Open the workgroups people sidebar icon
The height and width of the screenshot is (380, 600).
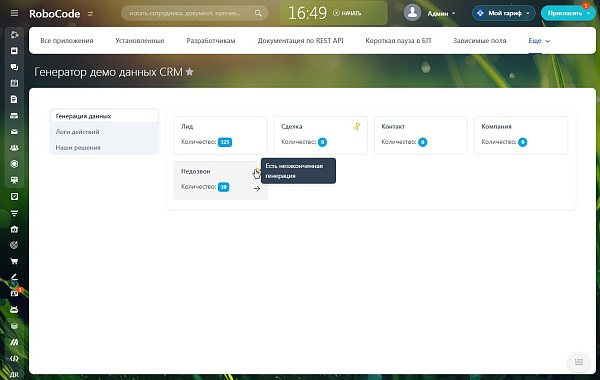[14, 148]
